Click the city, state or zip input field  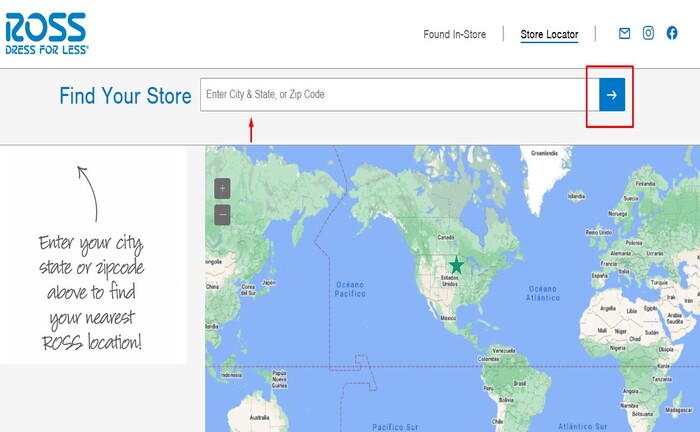coord(392,95)
